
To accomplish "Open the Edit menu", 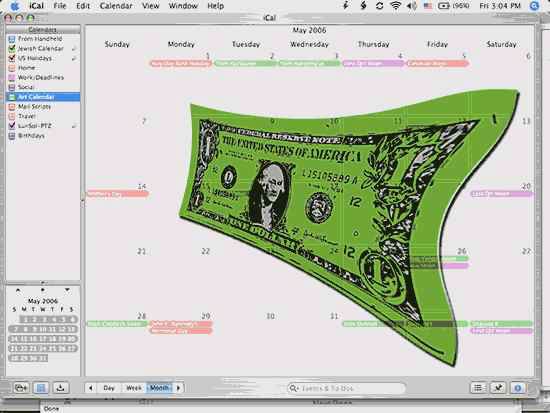I will (x=83, y=6).
